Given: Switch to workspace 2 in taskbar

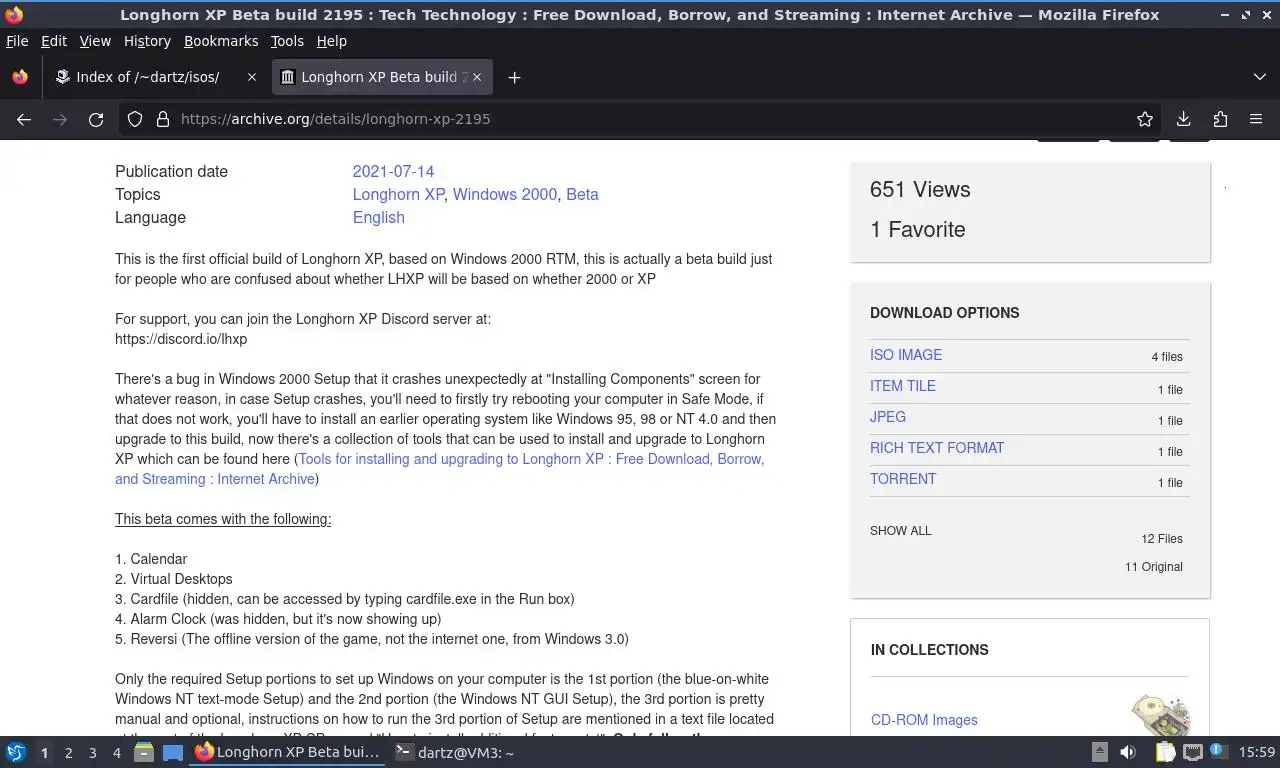Looking at the screenshot, I should pos(68,753).
